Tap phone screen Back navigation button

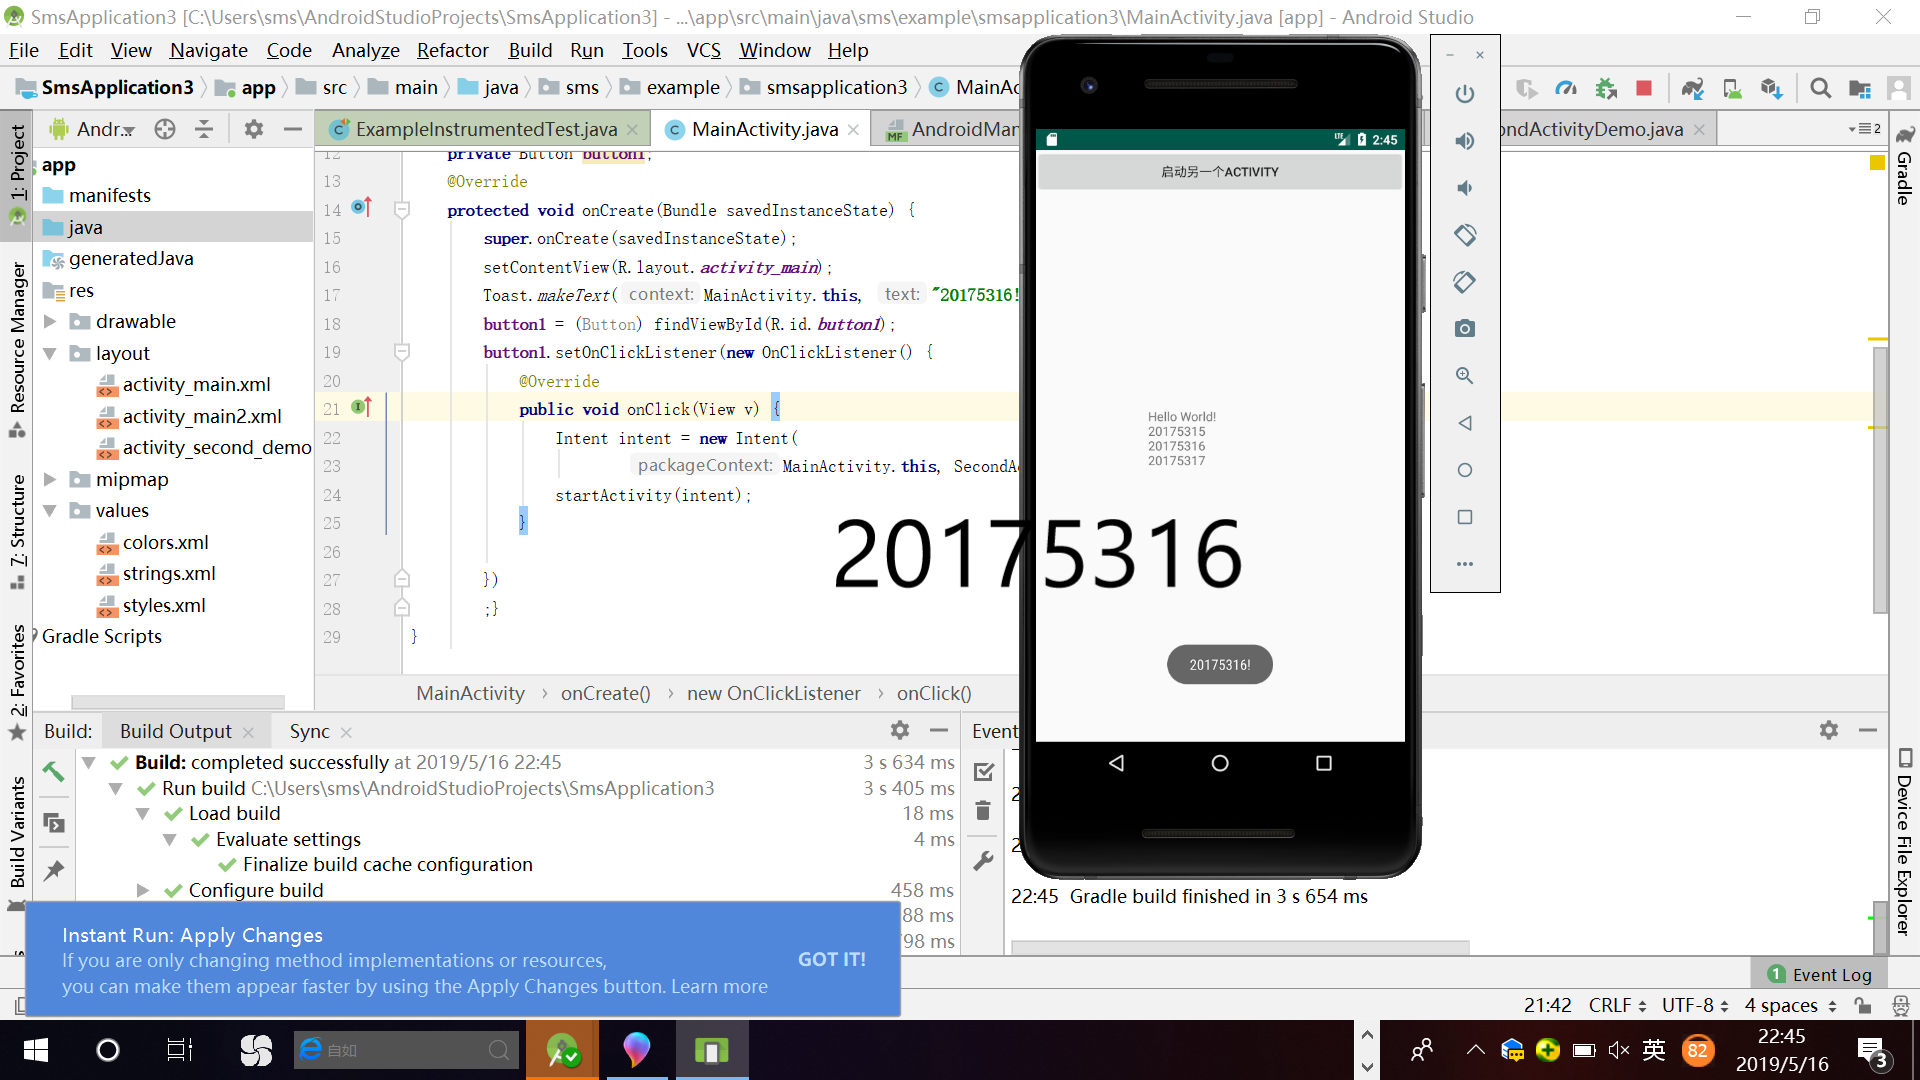tap(1116, 763)
